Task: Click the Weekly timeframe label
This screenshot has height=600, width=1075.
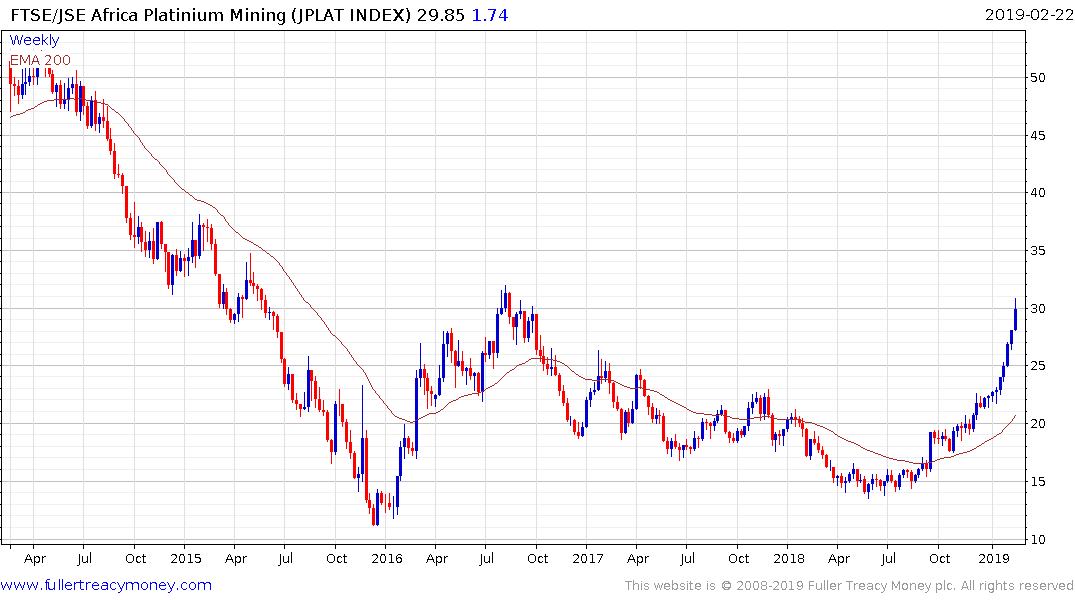Action: (x=34, y=40)
